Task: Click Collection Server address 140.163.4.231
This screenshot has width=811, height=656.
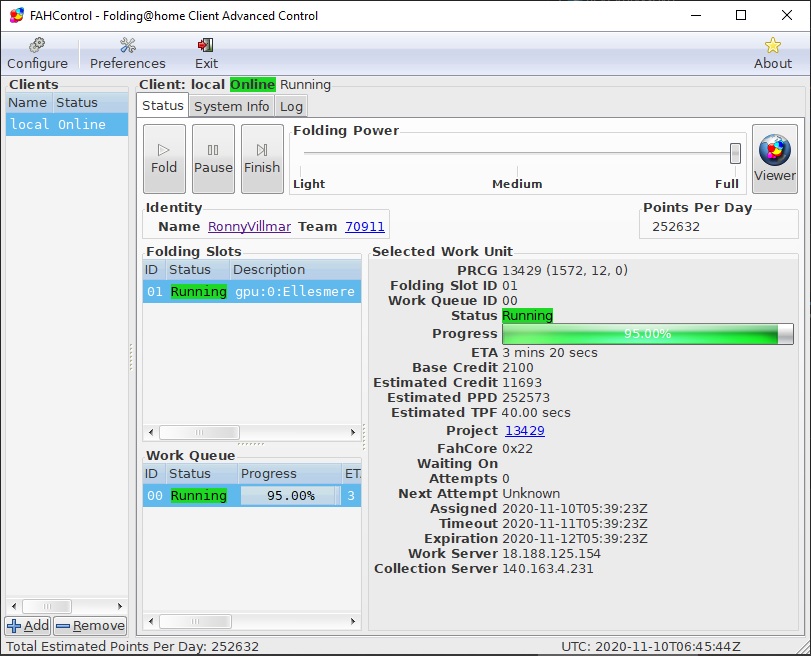Action: (x=548, y=569)
